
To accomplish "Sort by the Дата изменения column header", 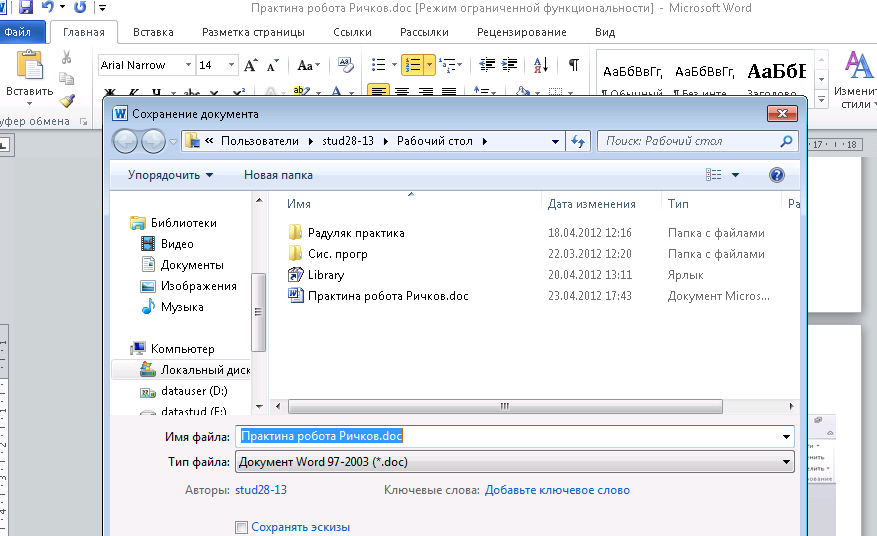I will tap(591, 204).
